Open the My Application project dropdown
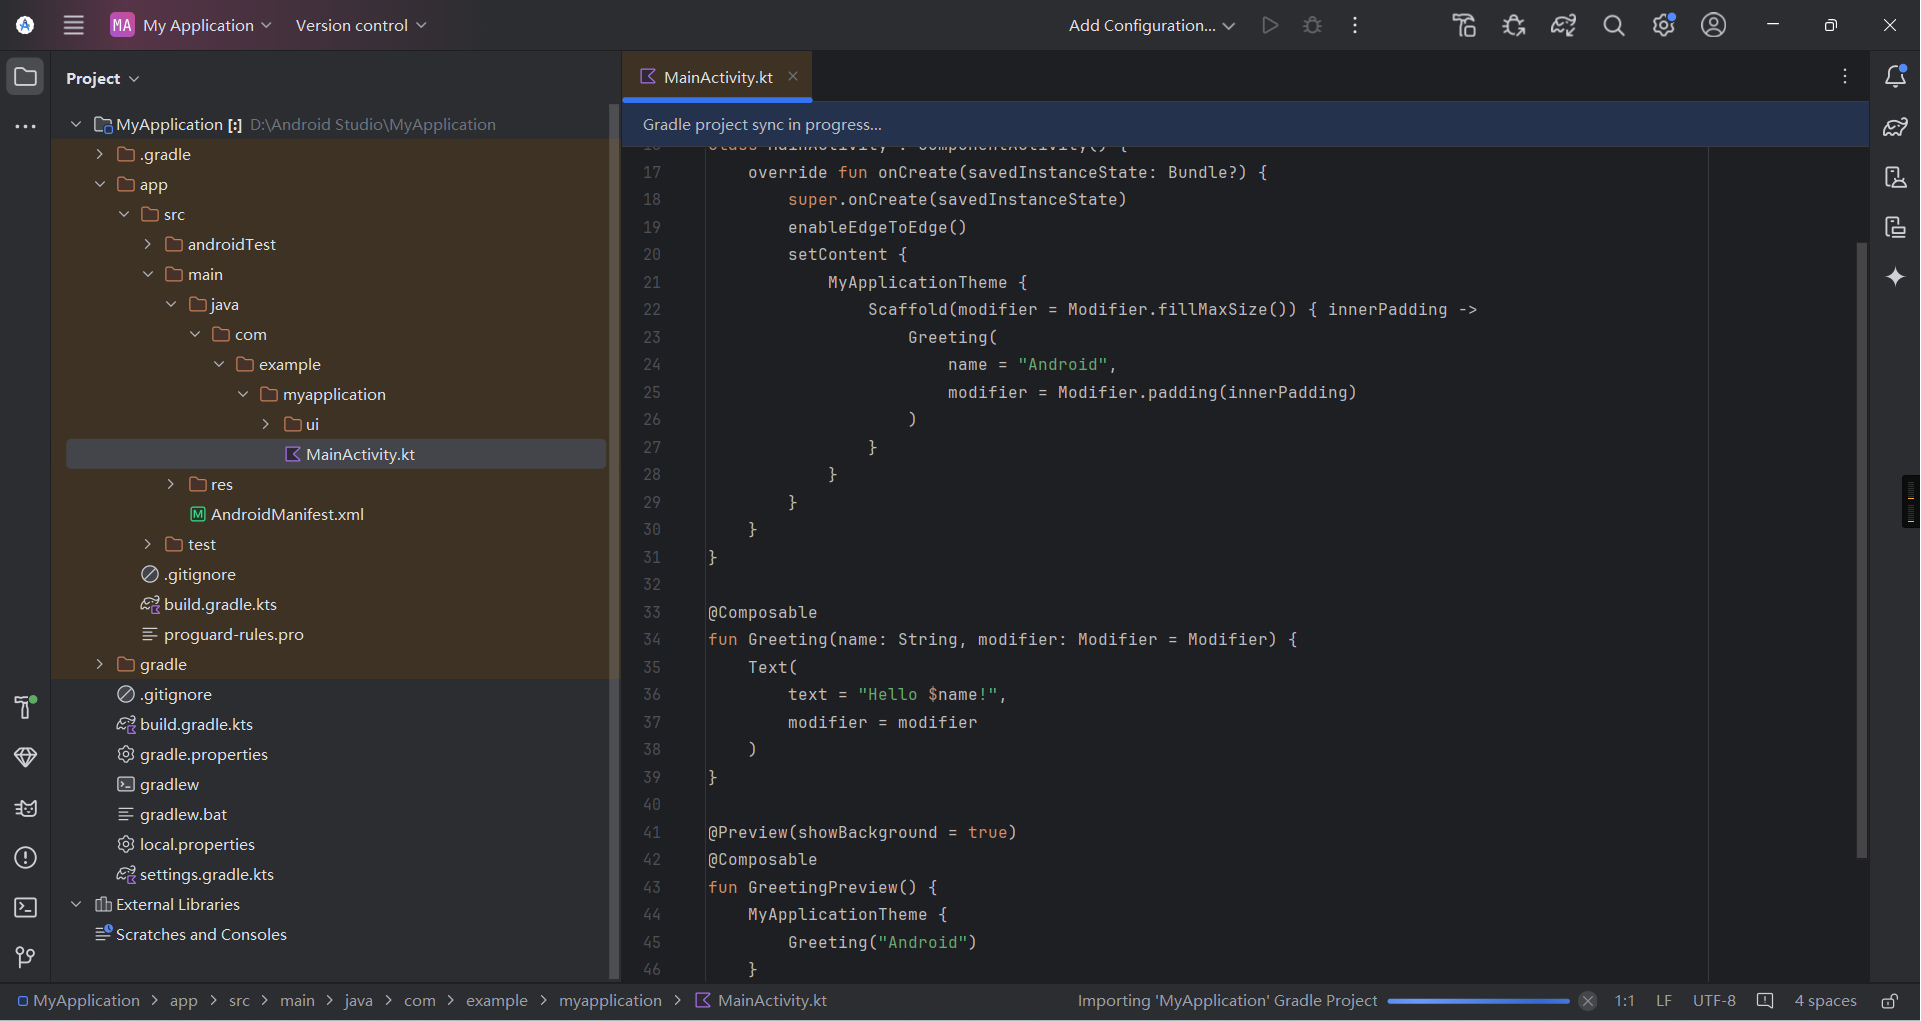 point(191,25)
